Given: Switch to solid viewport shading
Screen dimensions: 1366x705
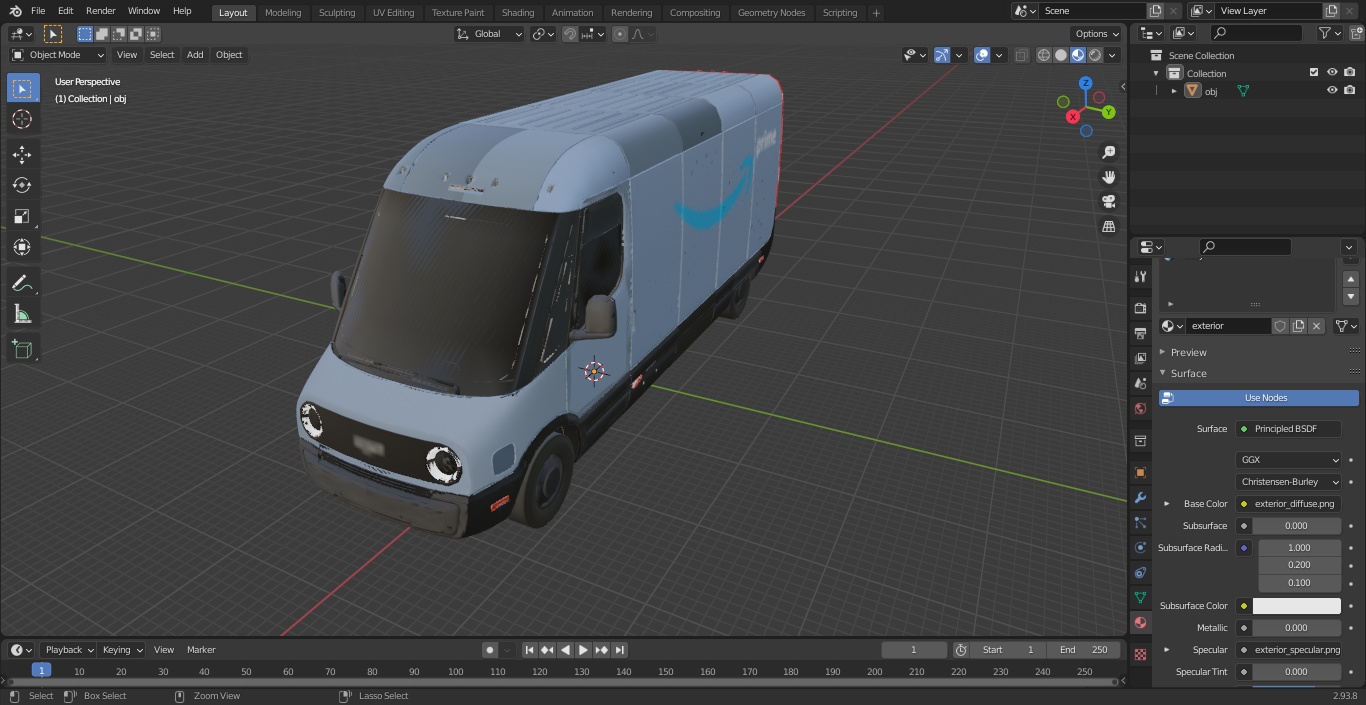Looking at the screenshot, I should click(x=1061, y=55).
